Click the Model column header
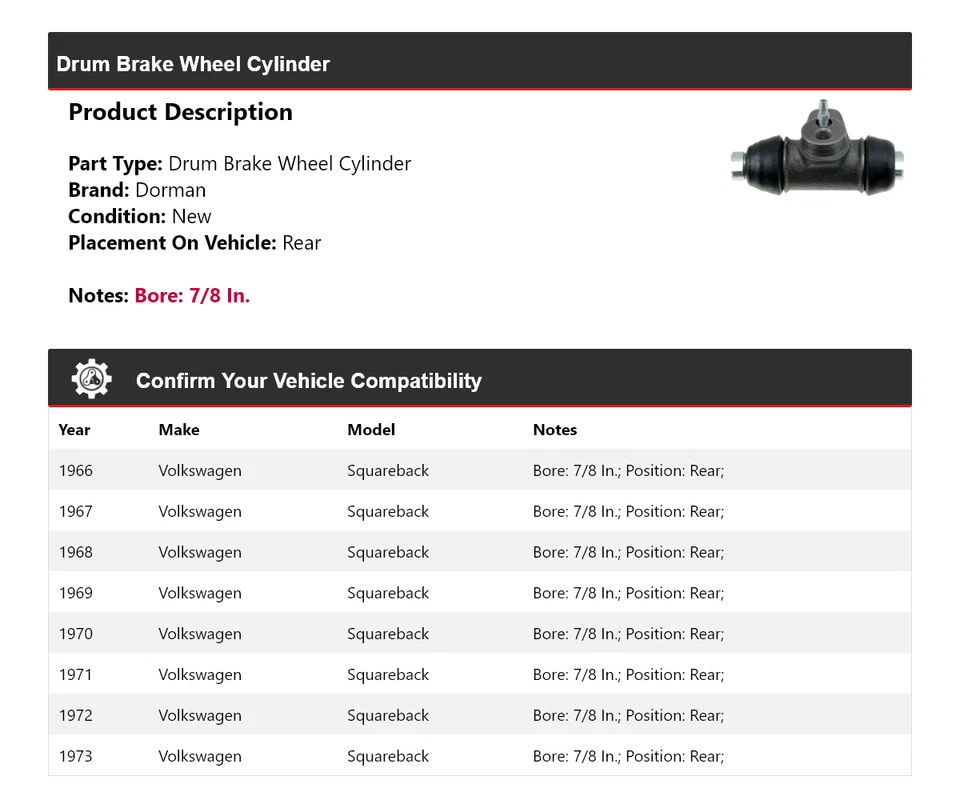 click(x=371, y=430)
